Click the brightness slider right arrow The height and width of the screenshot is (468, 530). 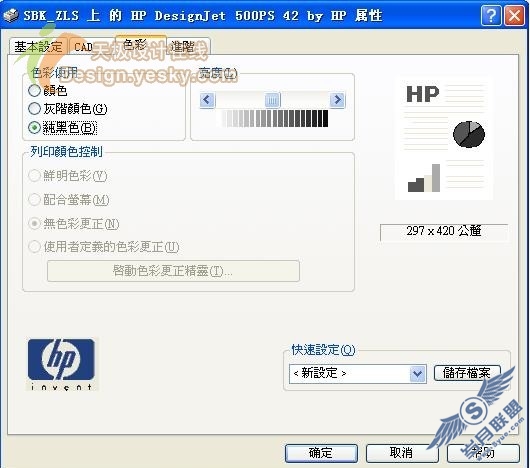[x=337, y=100]
